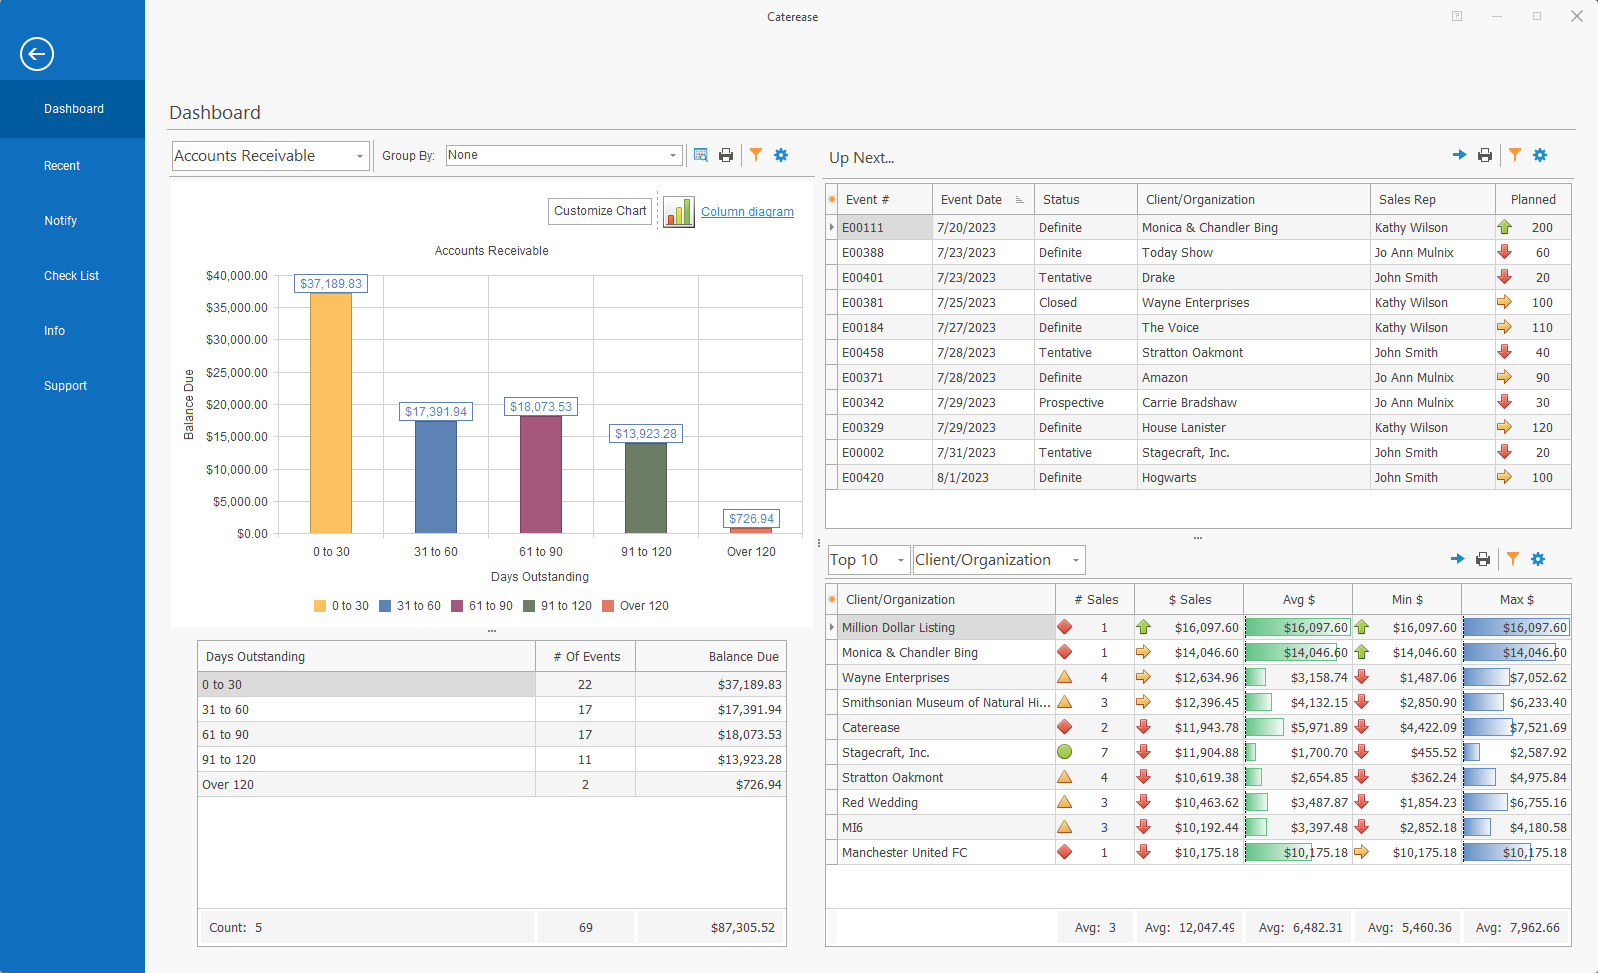
Task: Filter the Top 10 panel
Action: (1513, 559)
